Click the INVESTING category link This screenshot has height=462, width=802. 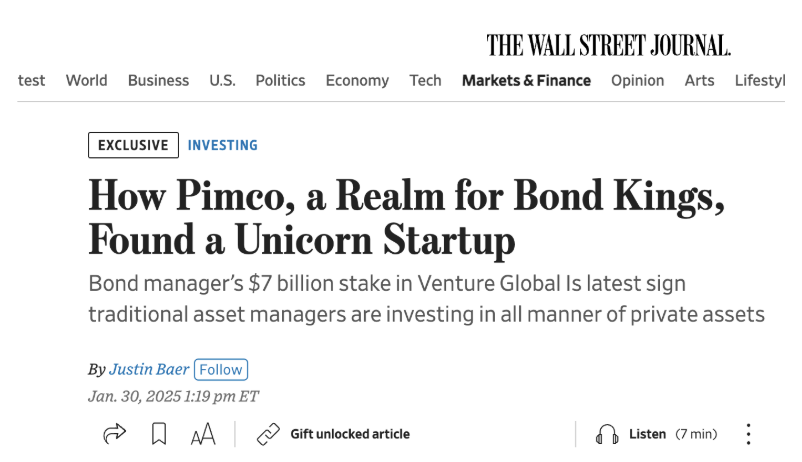click(223, 145)
